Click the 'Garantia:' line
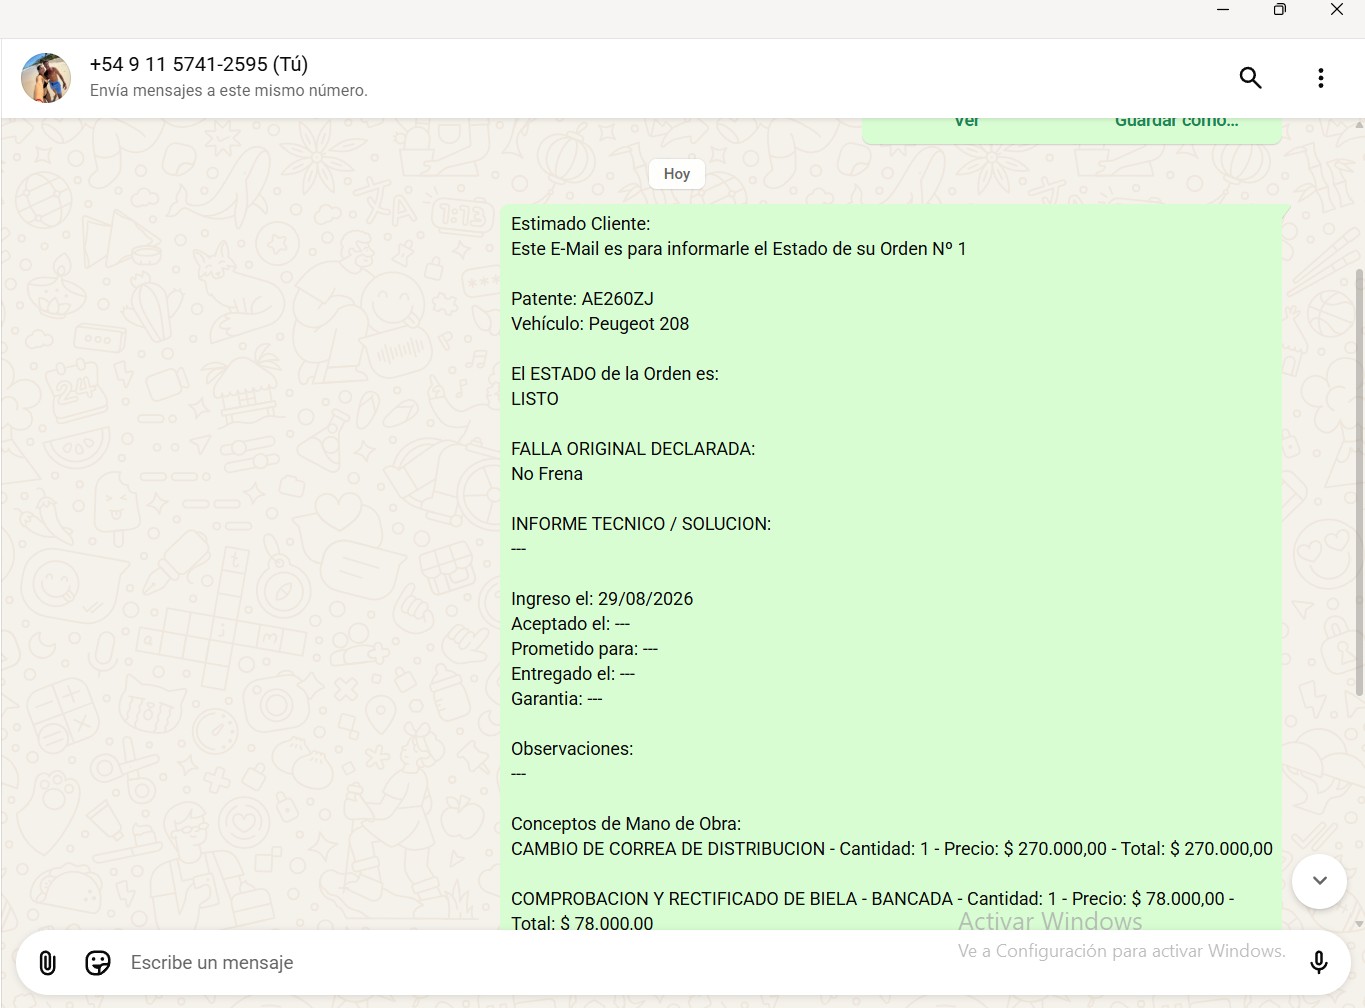The image size is (1365, 1008). coord(557,699)
